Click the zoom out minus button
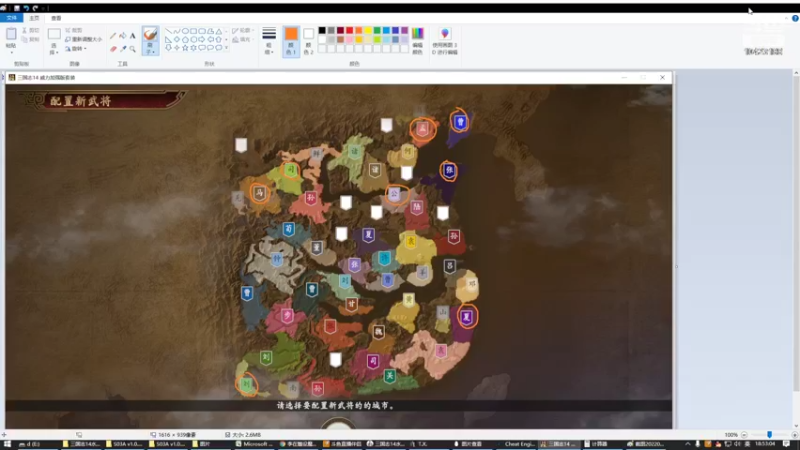 click(x=744, y=435)
